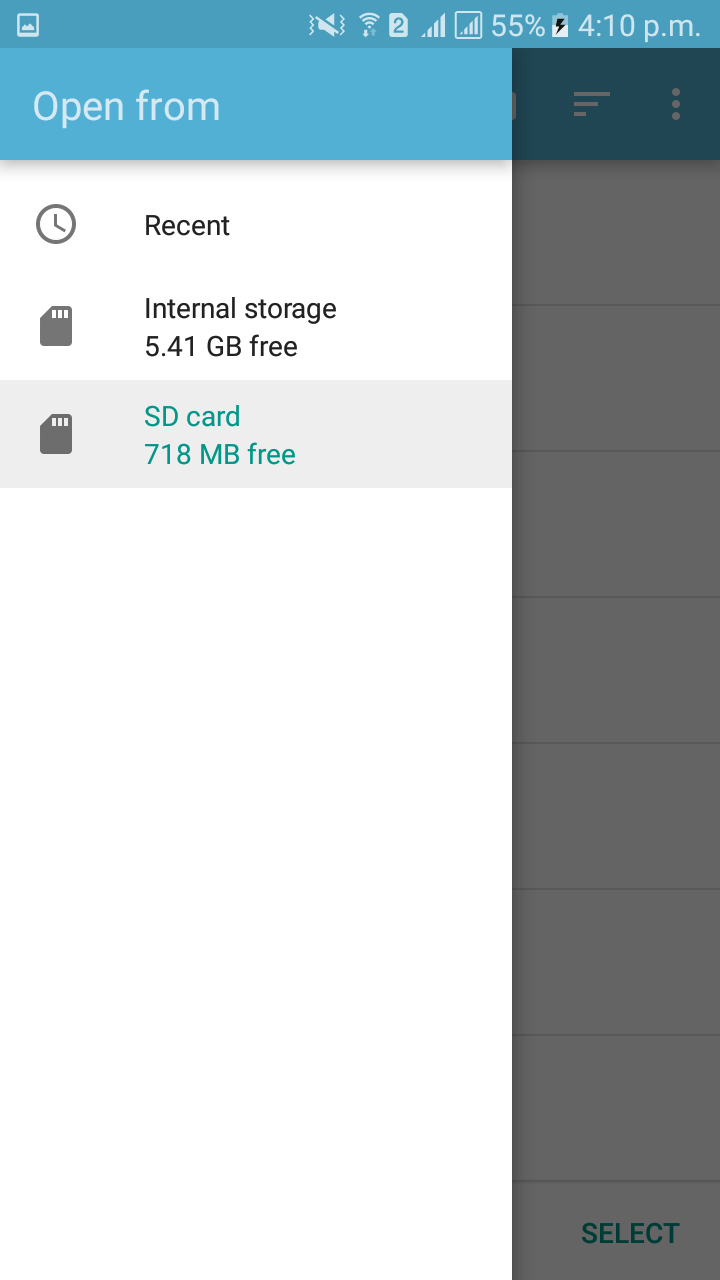Viewport: 720px width, 1280px height.
Task: Select the clock icon beside Recent
Action: [x=56, y=224]
